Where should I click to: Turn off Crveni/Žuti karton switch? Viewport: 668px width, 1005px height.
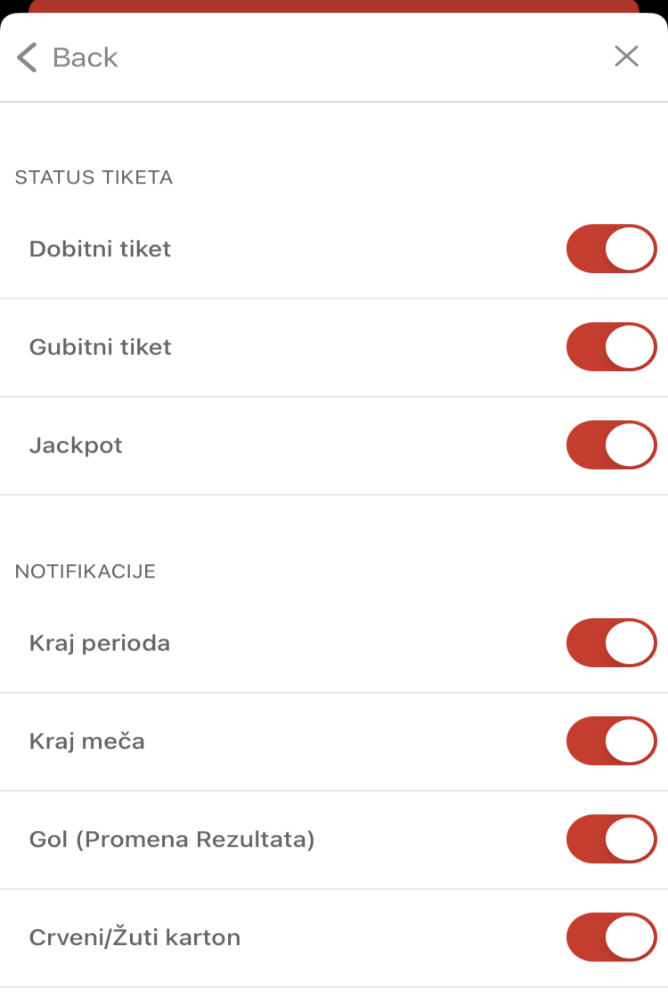[612, 937]
